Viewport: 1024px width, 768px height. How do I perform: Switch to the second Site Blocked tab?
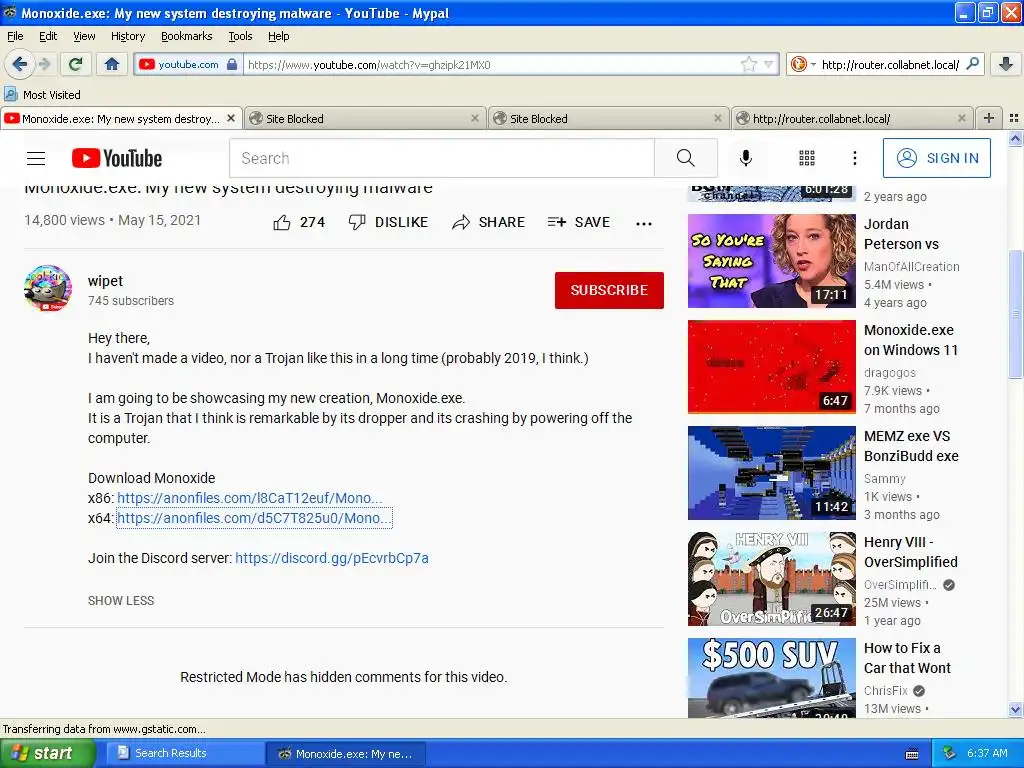point(609,118)
